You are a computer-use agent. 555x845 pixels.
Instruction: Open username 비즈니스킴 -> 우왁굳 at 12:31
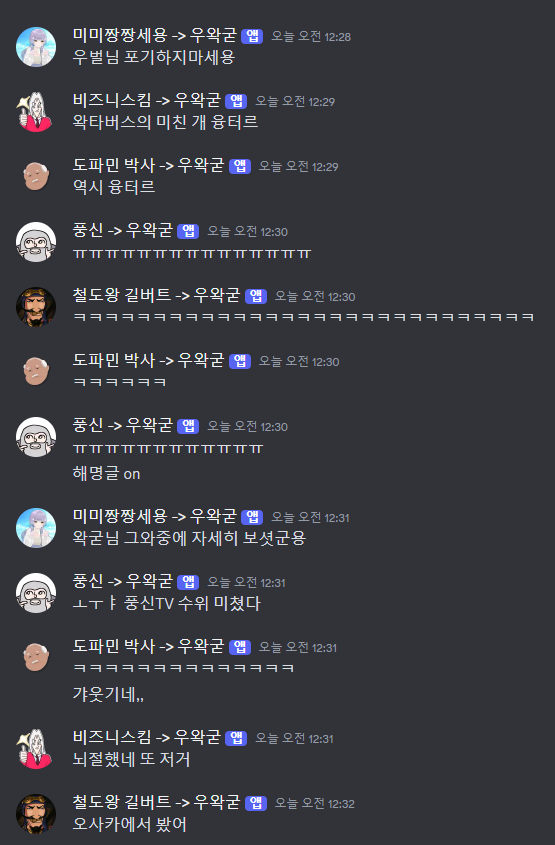tap(147, 737)
